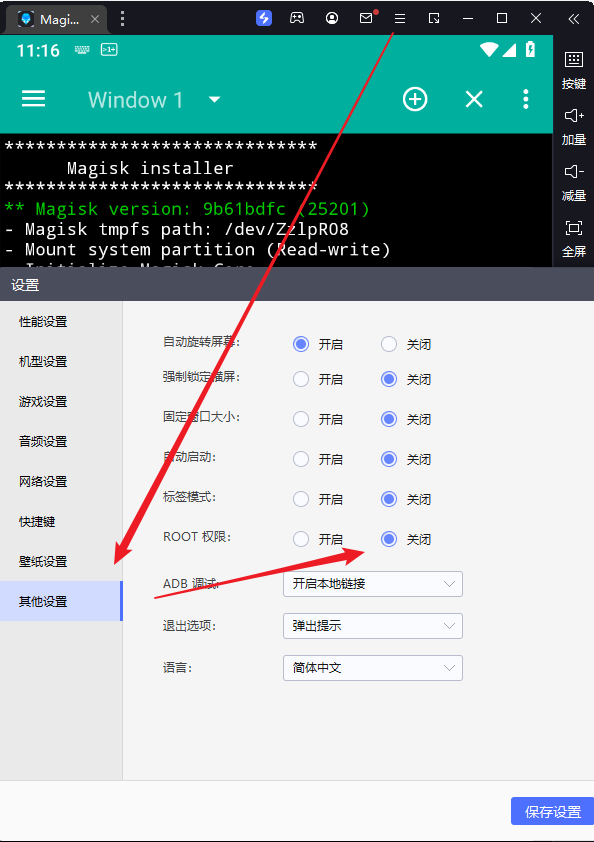The image size is (594, 842).
Task: Expand 语言 dropdown 简体中文
Action: 373,668
